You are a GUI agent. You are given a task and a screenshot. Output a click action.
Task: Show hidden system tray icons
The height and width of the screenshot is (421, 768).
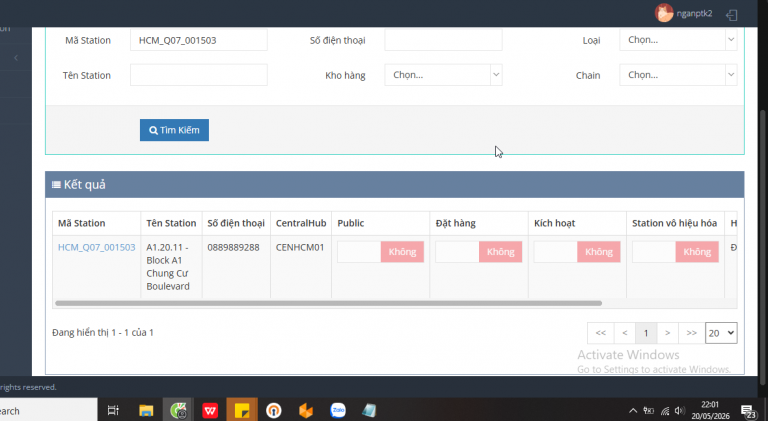point(633,411)
